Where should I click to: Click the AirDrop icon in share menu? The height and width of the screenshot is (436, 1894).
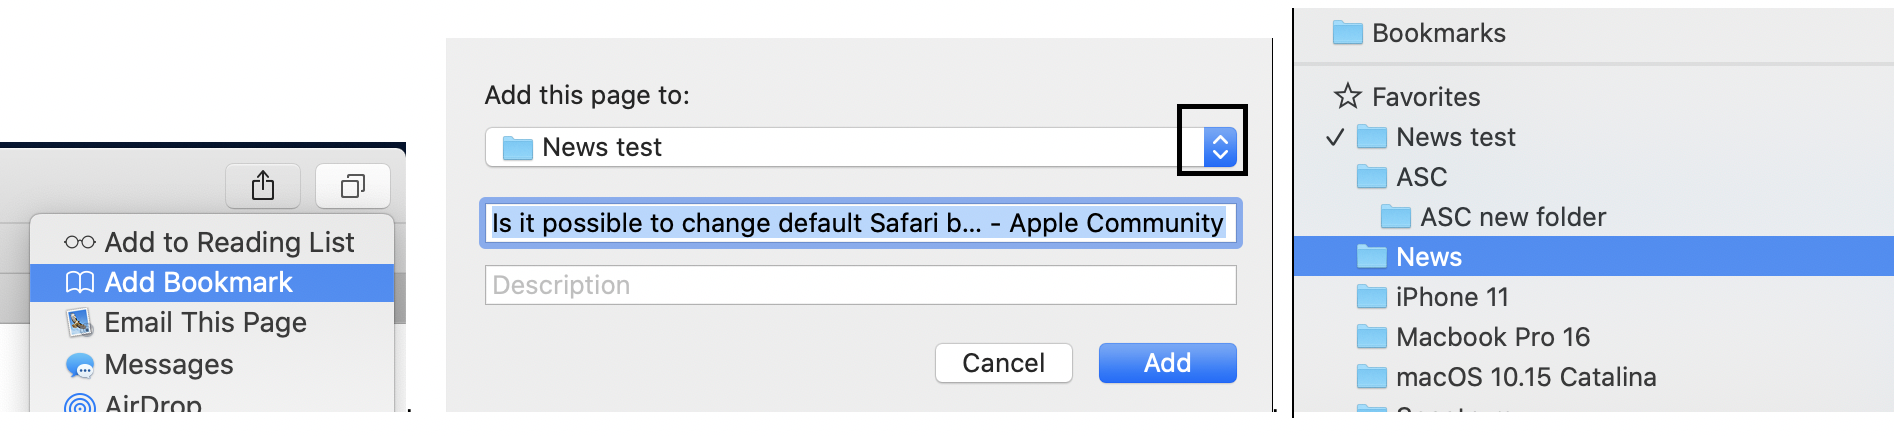(80, 404)
